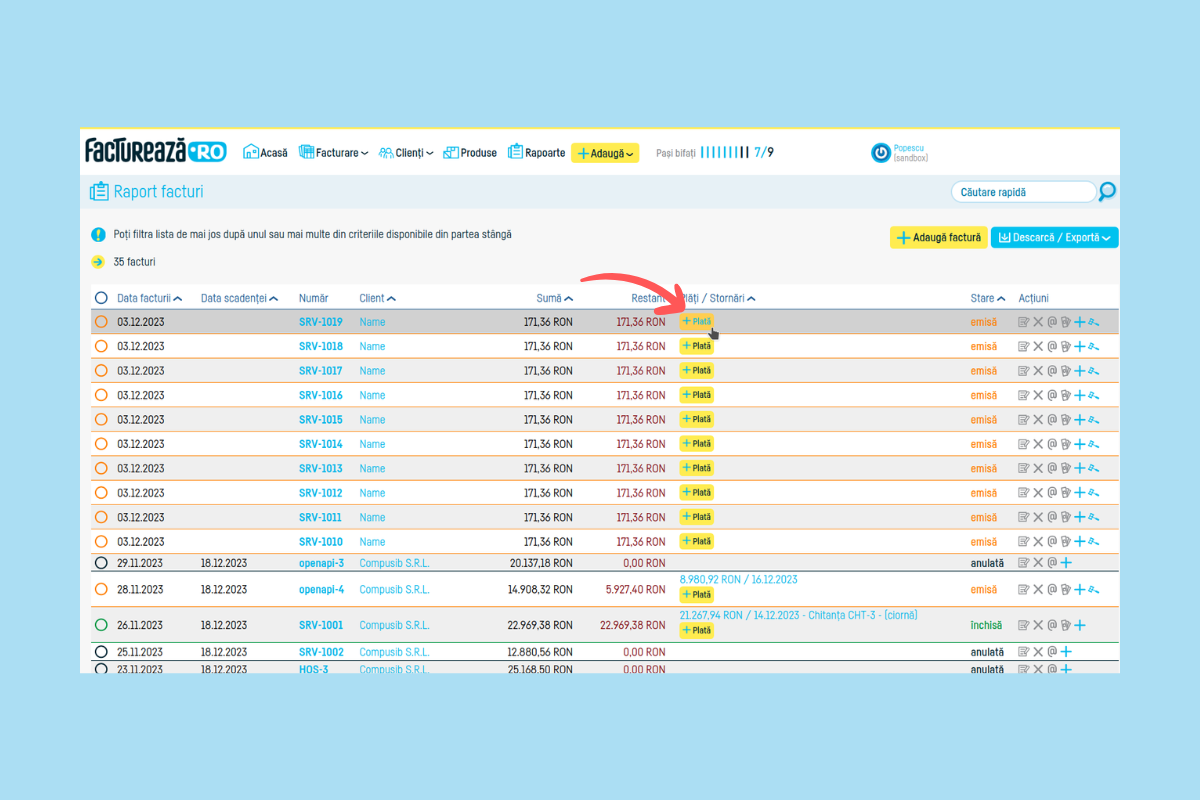Open Rapoarte in the top menu
The width and height of the screenshot is (1200, 800).
click(536, 153)
